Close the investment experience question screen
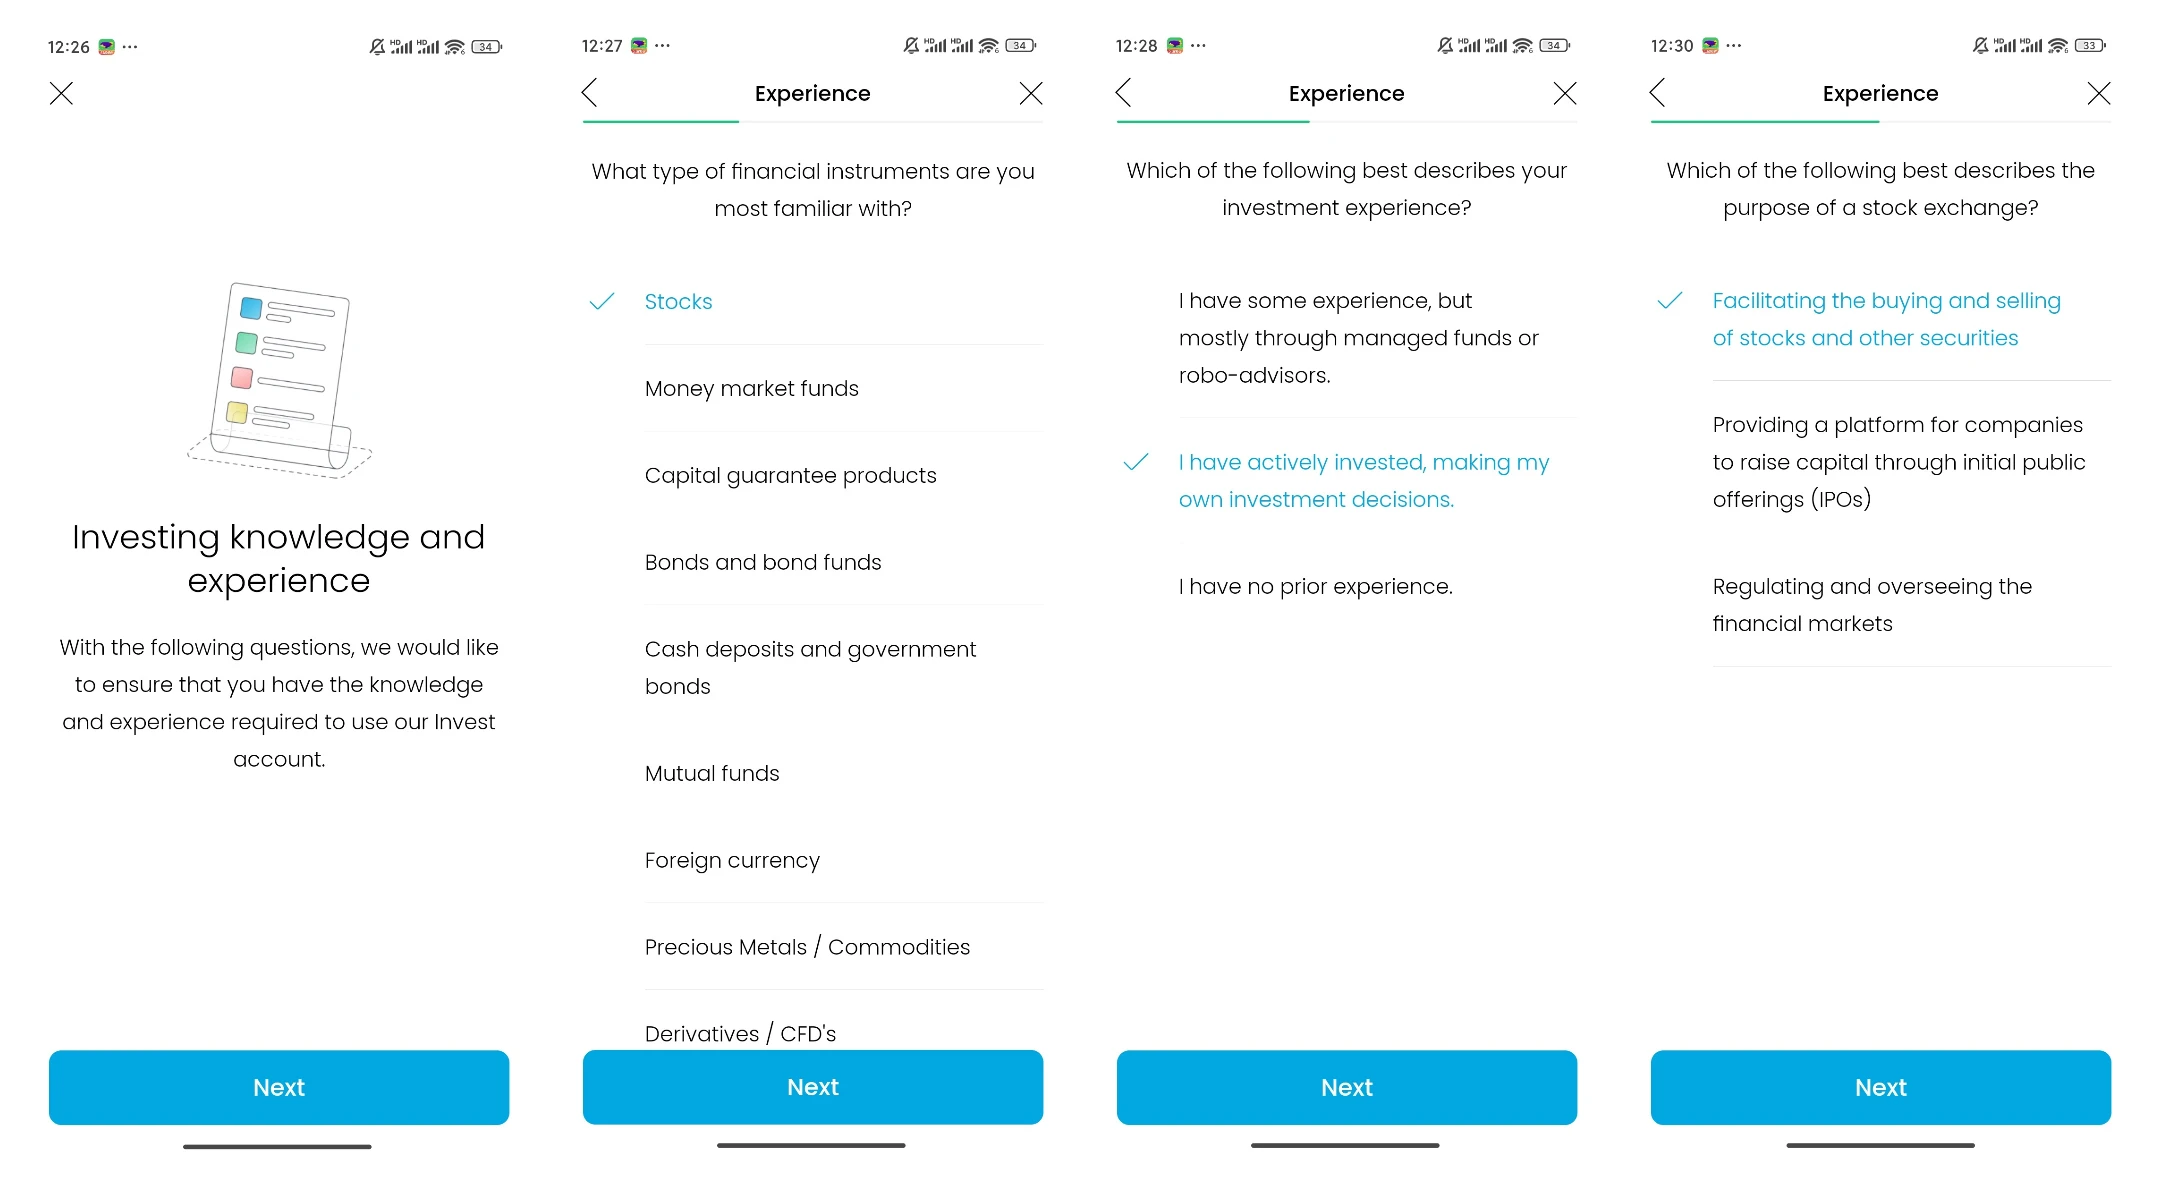The image size is (2160, 1180). pyautogui.click(x=1564, y=93)
